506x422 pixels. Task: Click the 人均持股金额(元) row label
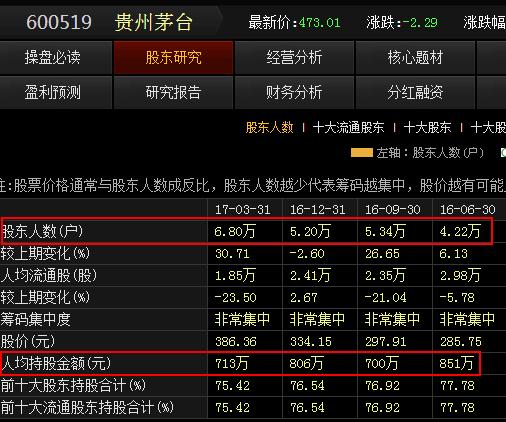coord(56,363)
